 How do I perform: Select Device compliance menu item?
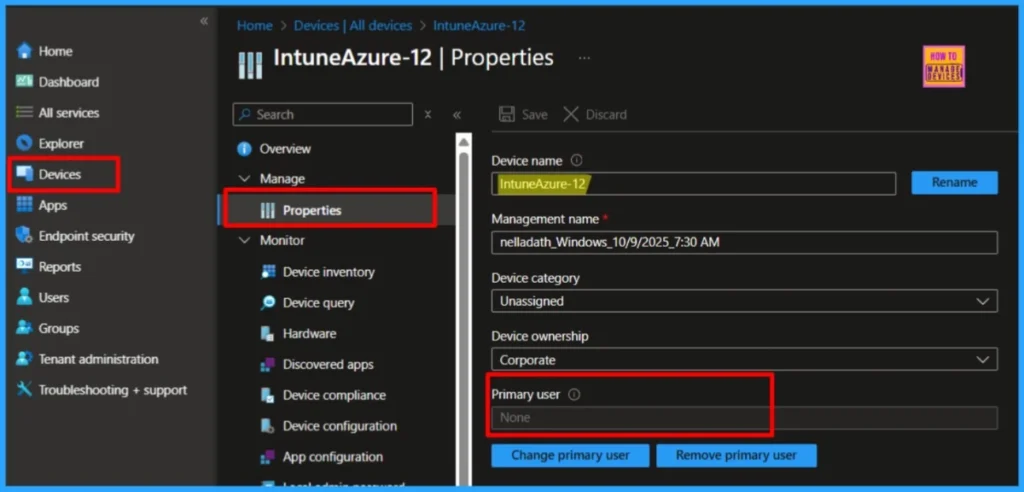click(334, 395)
